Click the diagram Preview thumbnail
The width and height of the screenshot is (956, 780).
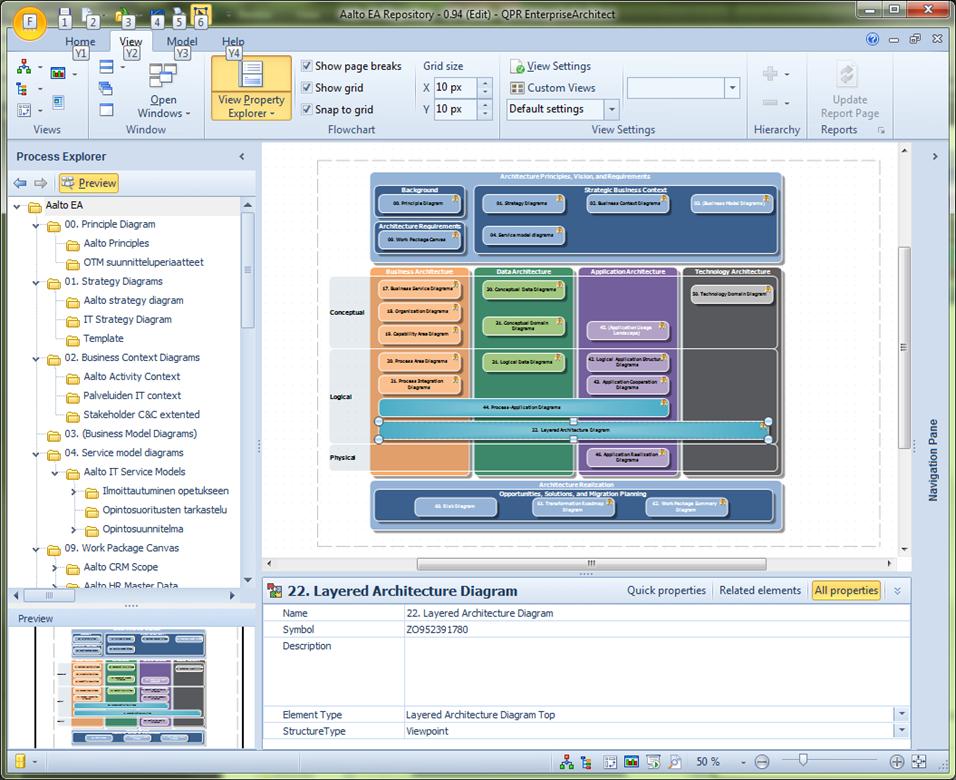point(138,687)
